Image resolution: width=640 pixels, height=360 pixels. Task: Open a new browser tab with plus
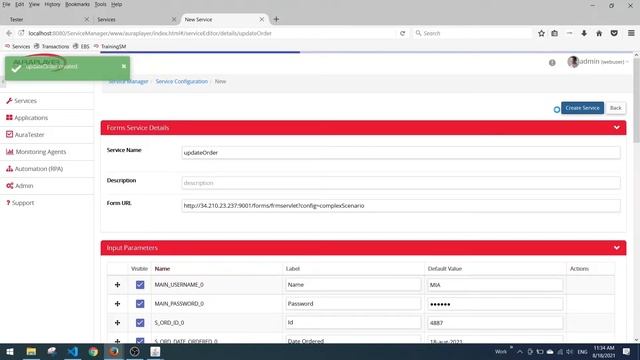(x=276, y=19)
